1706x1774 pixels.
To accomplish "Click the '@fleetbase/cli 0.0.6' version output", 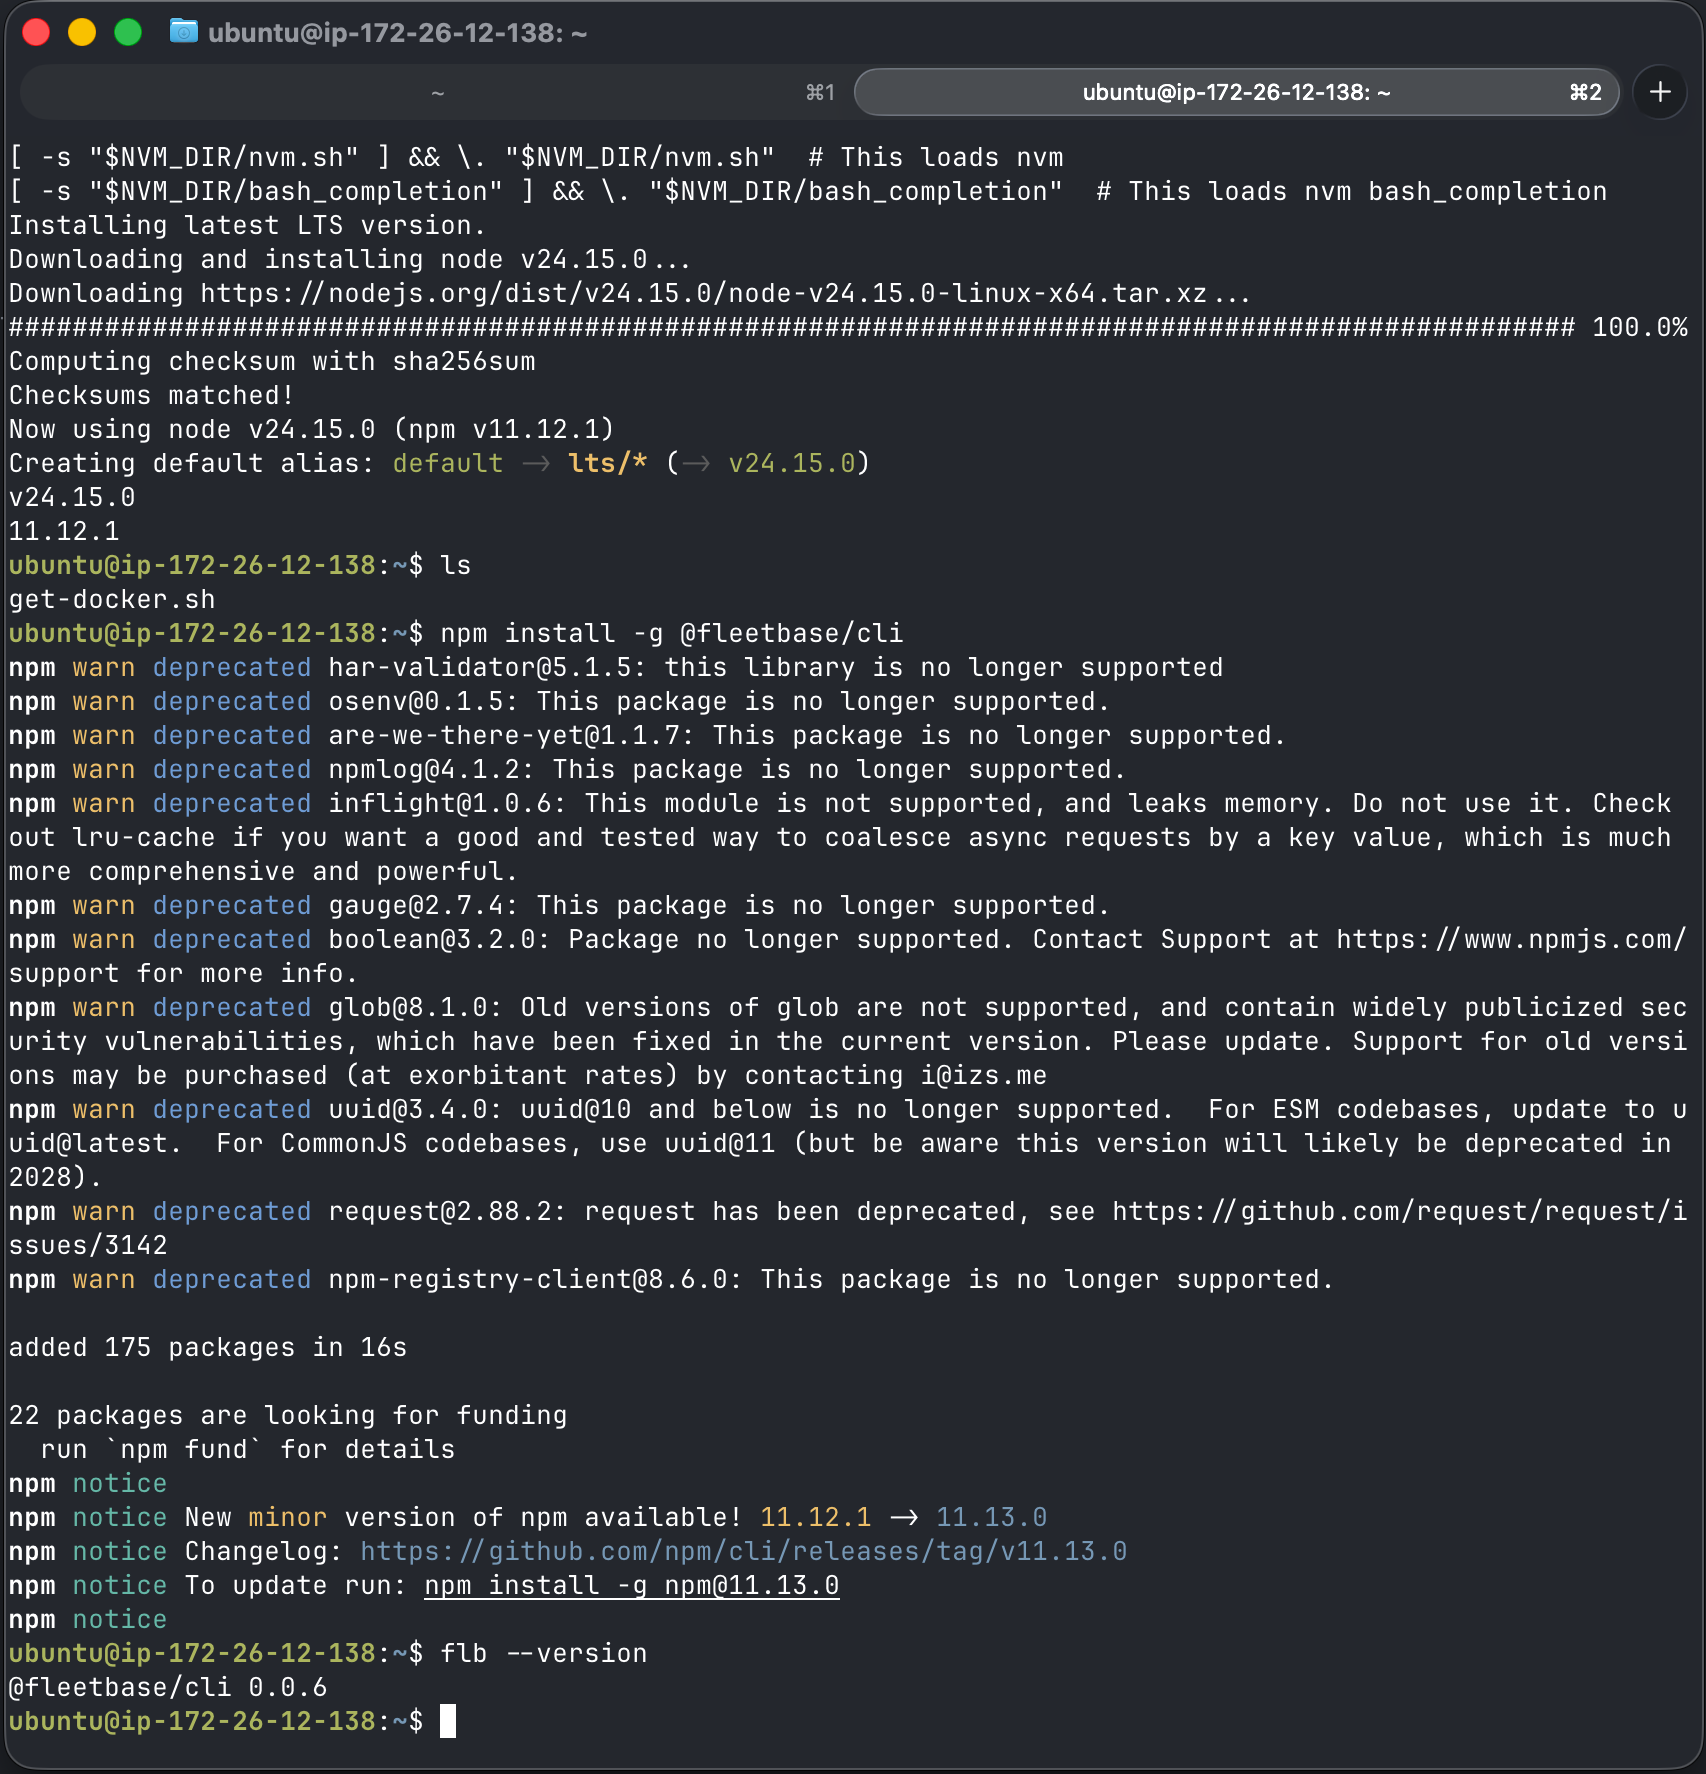I will click(x=168, y=1687).
